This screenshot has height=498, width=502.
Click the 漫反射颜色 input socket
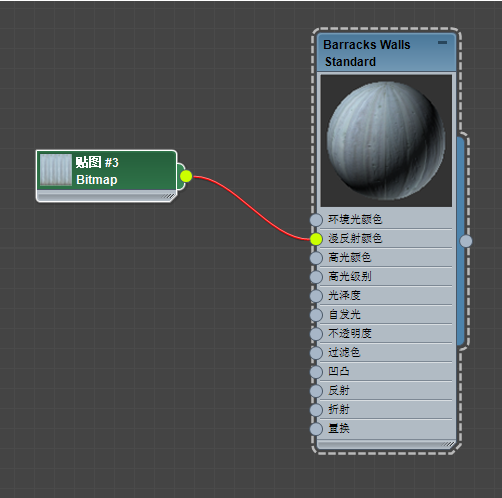[316, 239]
